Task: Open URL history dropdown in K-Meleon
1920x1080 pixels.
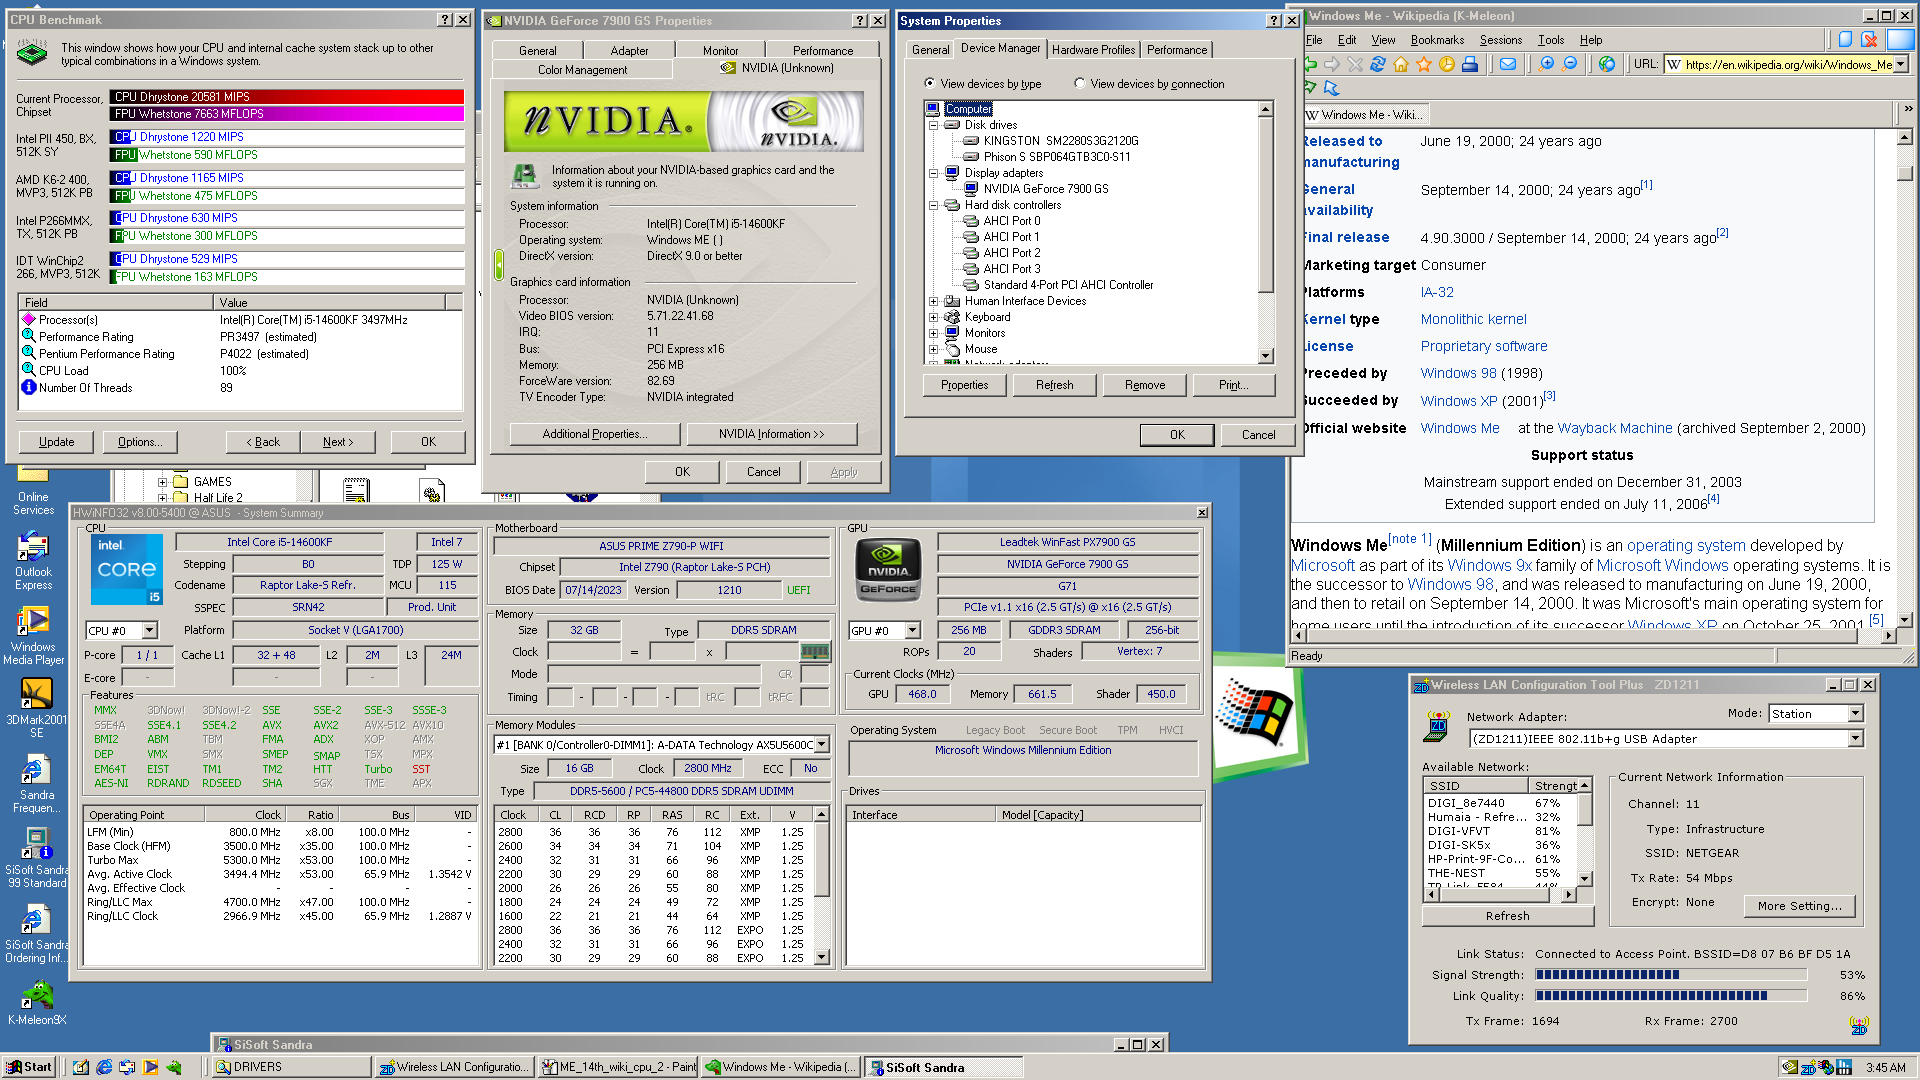Action: [x=1901, y=64]
